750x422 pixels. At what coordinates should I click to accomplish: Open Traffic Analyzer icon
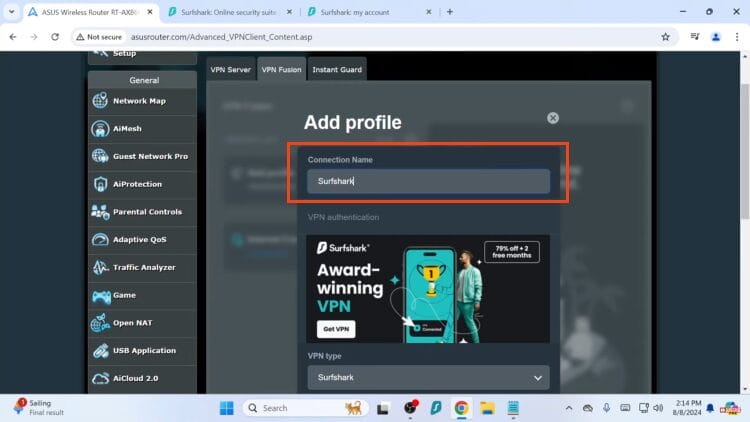pyautogui.click(x=100, y=267)
